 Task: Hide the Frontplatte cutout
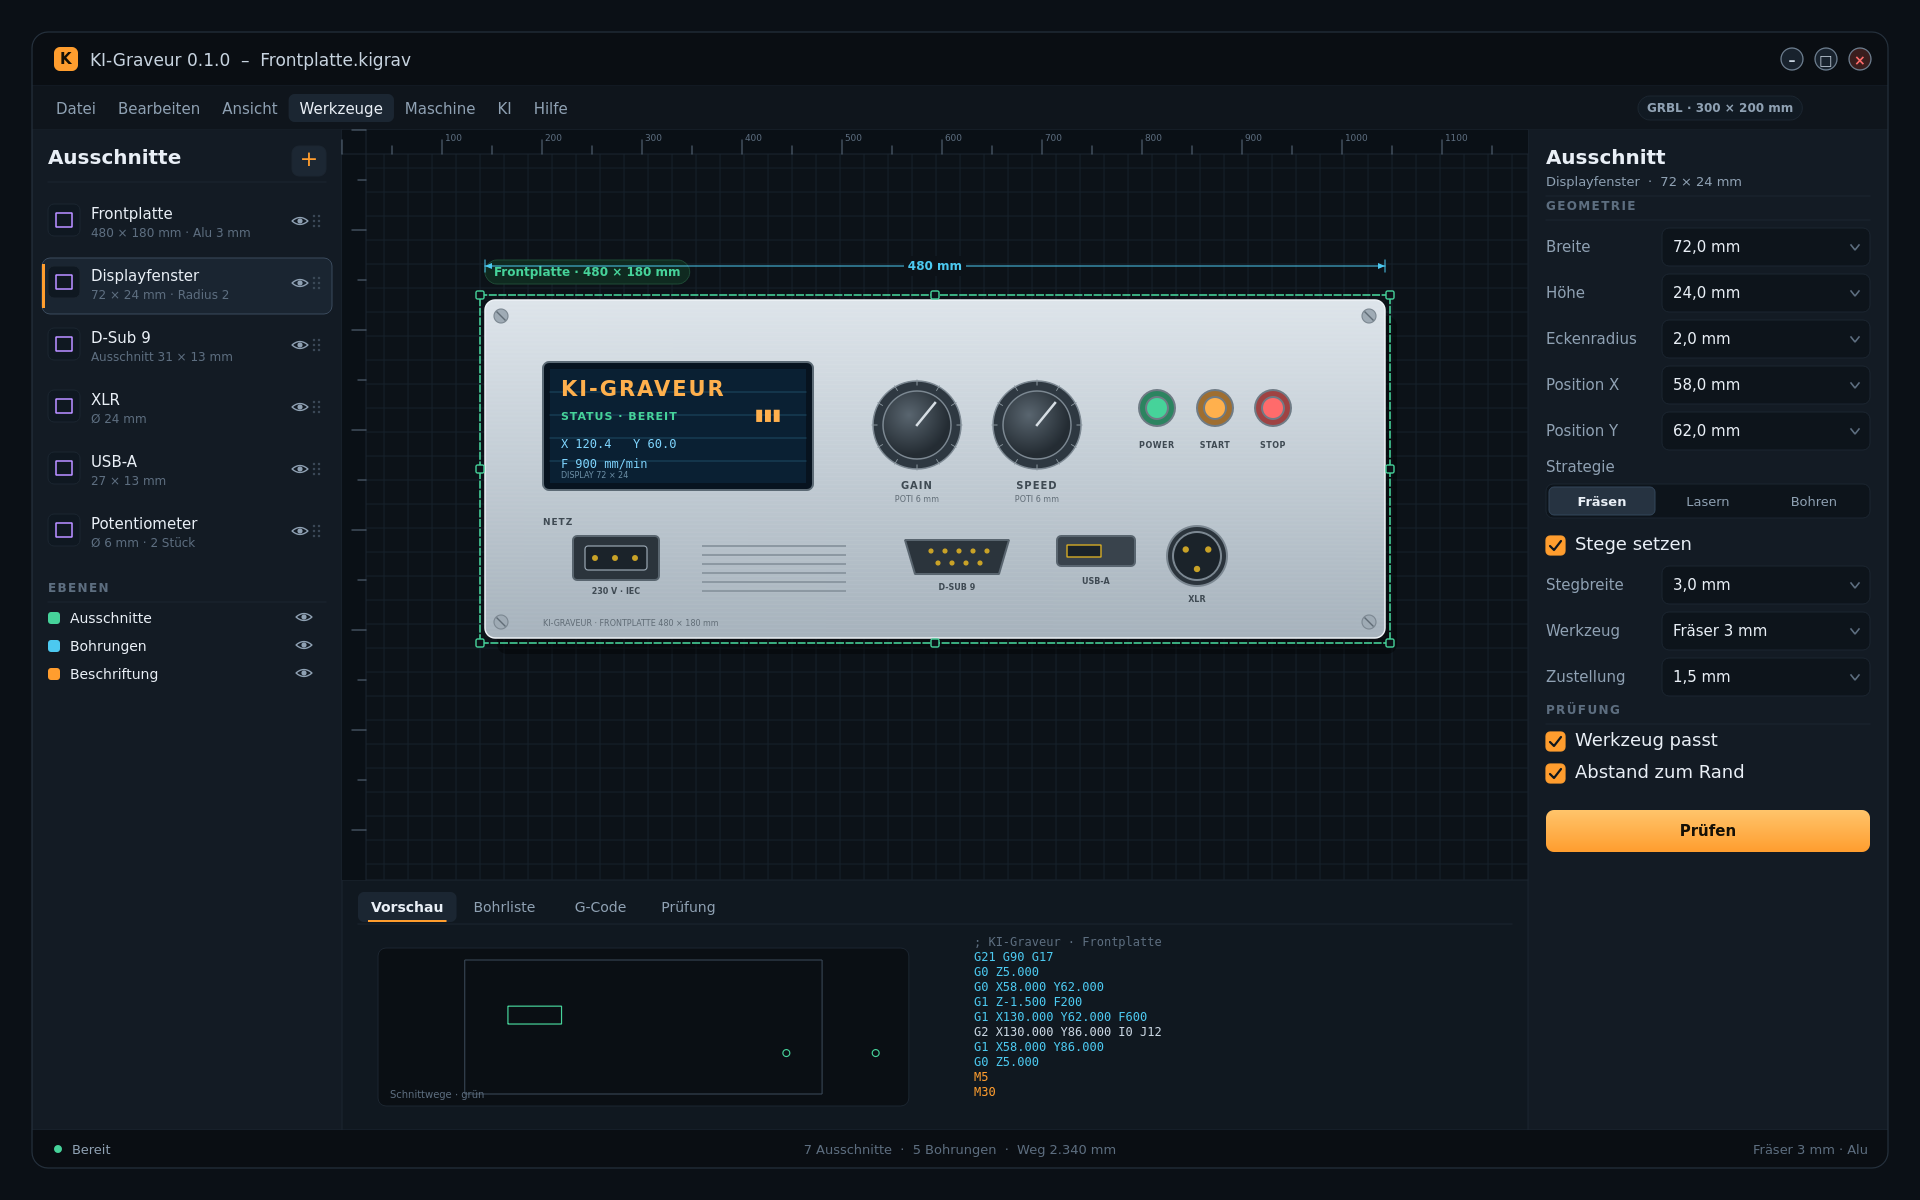(x=299, y=221)
